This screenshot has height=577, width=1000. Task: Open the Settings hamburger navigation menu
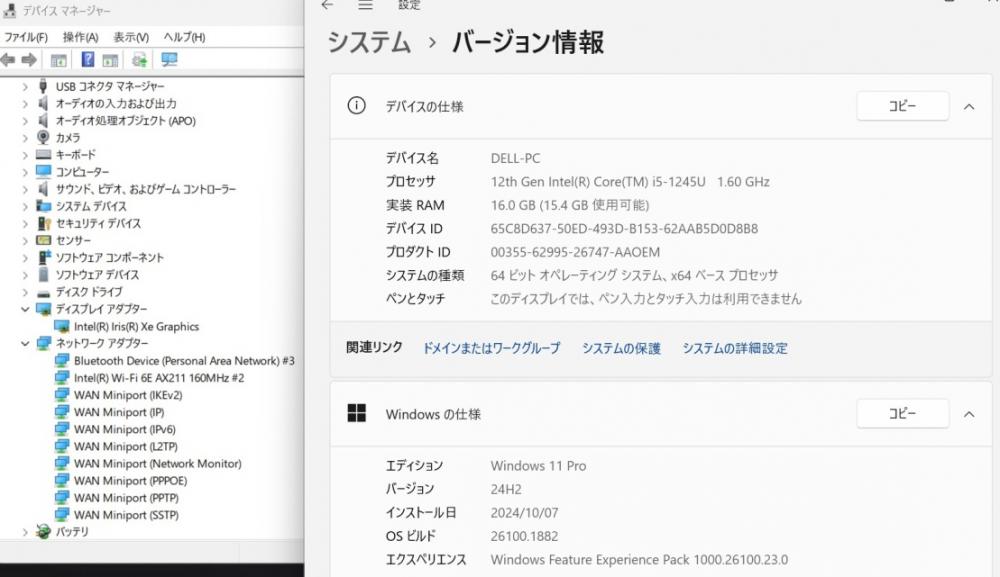point(365,5)
